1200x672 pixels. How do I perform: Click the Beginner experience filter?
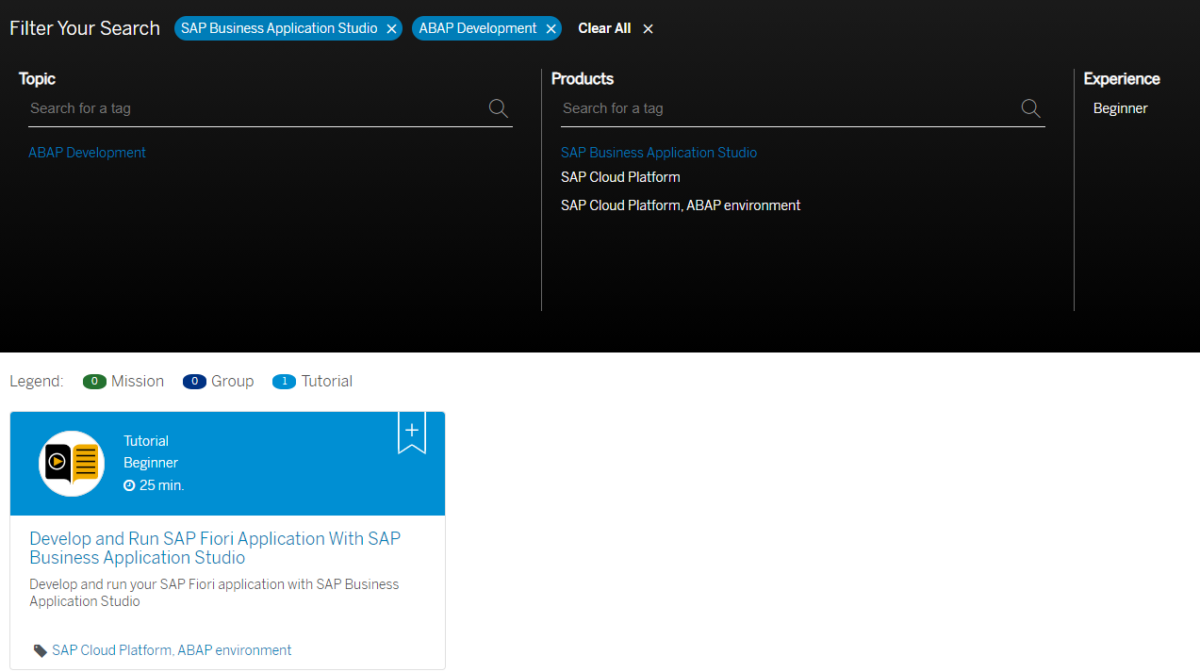(1120, 108)
